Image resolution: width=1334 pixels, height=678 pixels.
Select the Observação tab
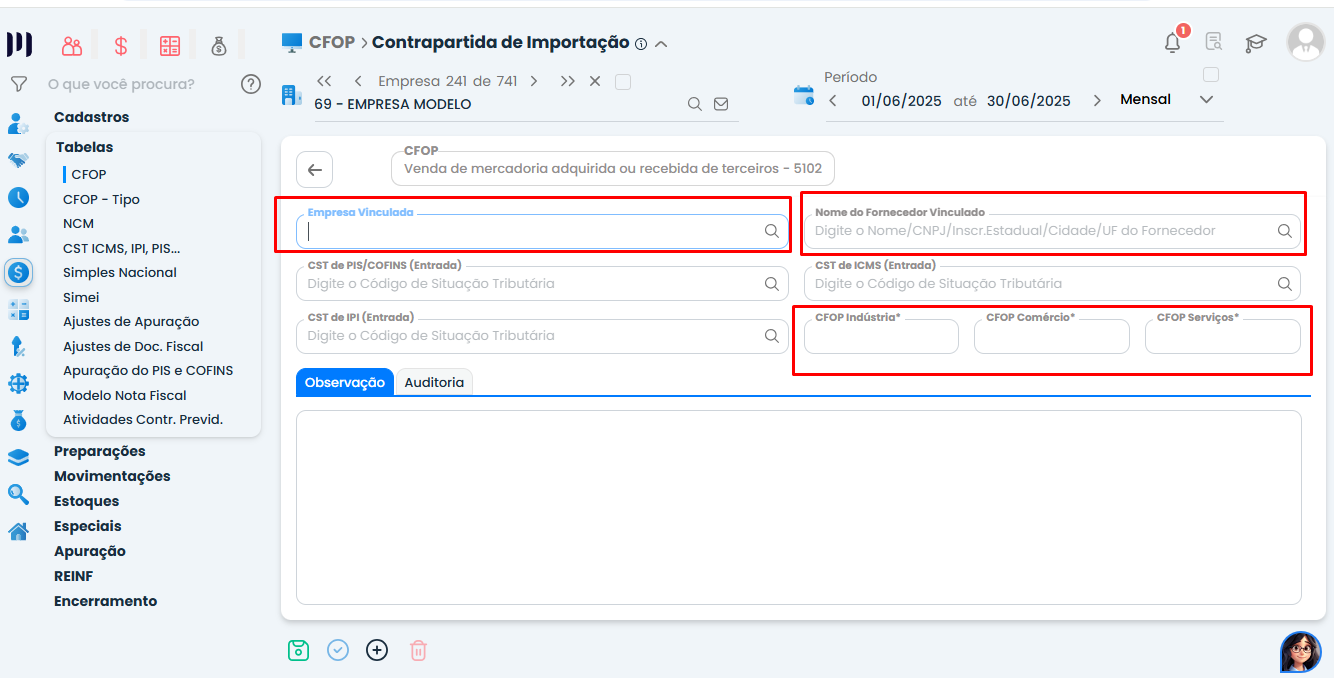click(x=345, y=382)
